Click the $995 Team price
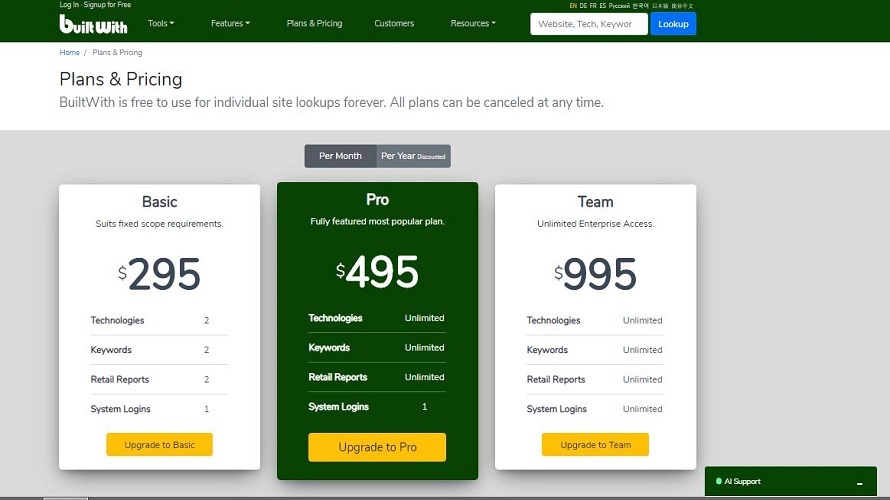This screenshot has height=500, width=890. coord(595,274)
